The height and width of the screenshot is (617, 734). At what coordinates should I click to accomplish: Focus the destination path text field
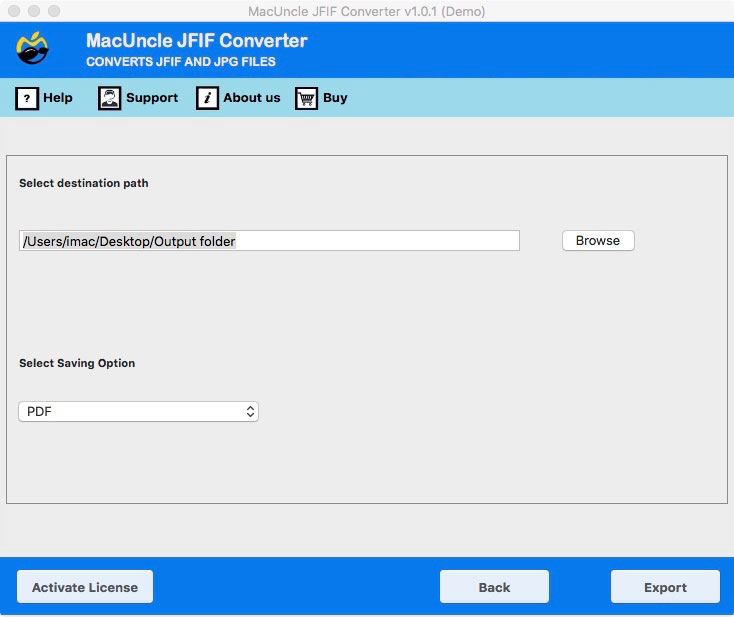269,241
